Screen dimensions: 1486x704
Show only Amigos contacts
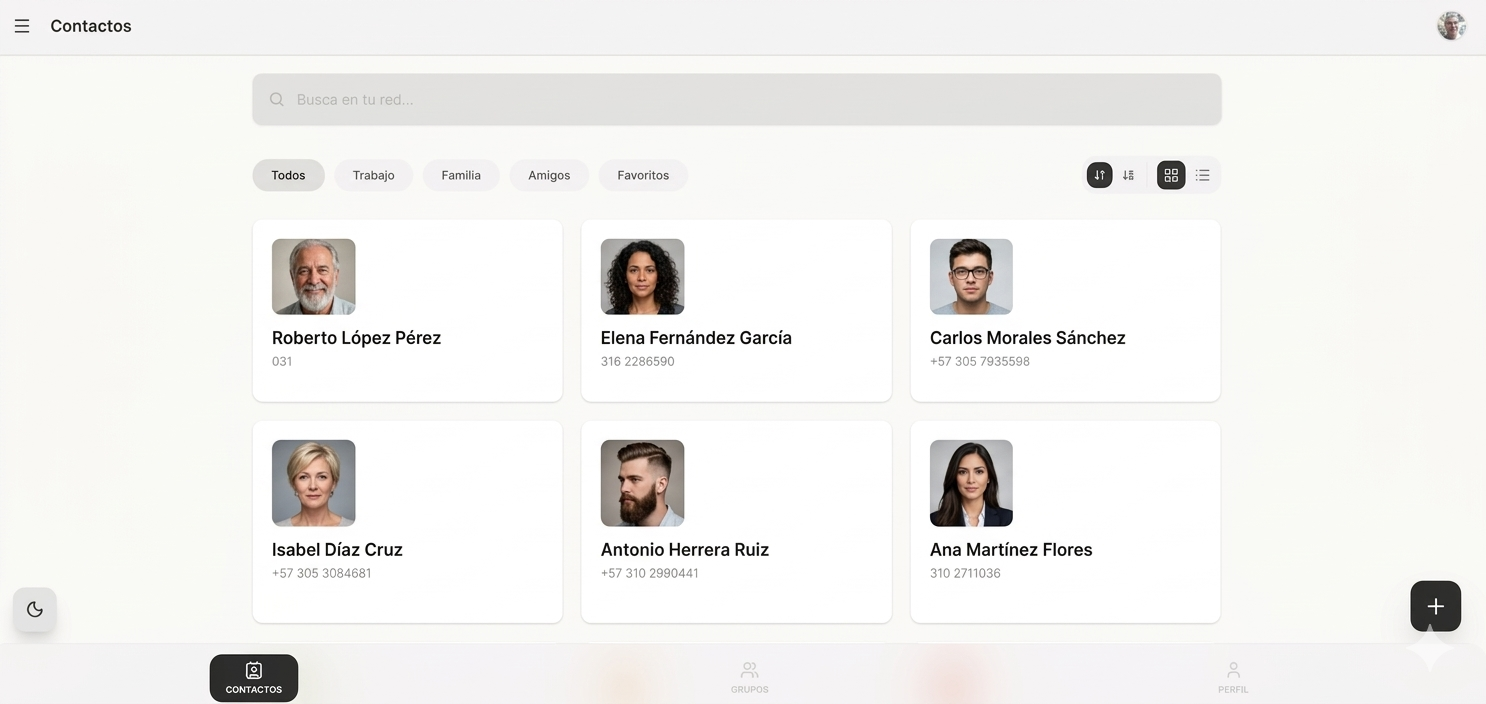click(549, 175)
